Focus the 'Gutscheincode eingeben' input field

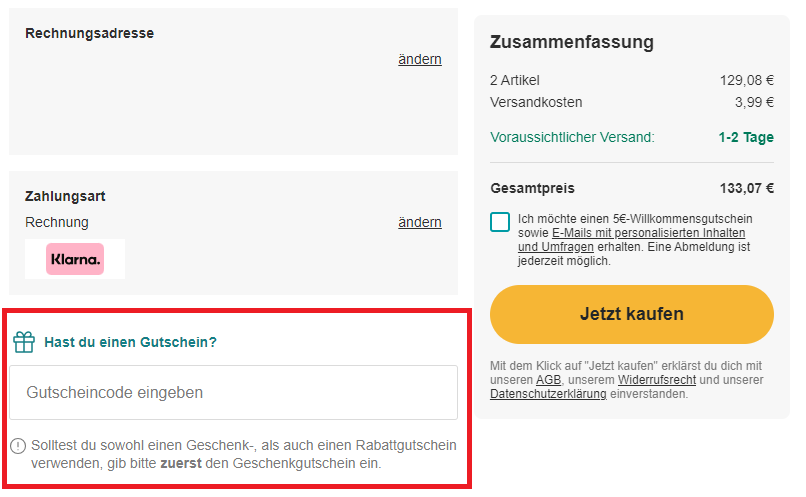pos(233,392)
